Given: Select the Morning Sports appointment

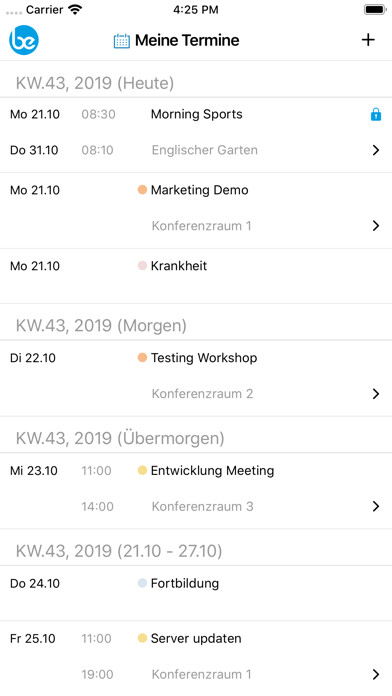Looking at the screenshot, I should (196, 135).
